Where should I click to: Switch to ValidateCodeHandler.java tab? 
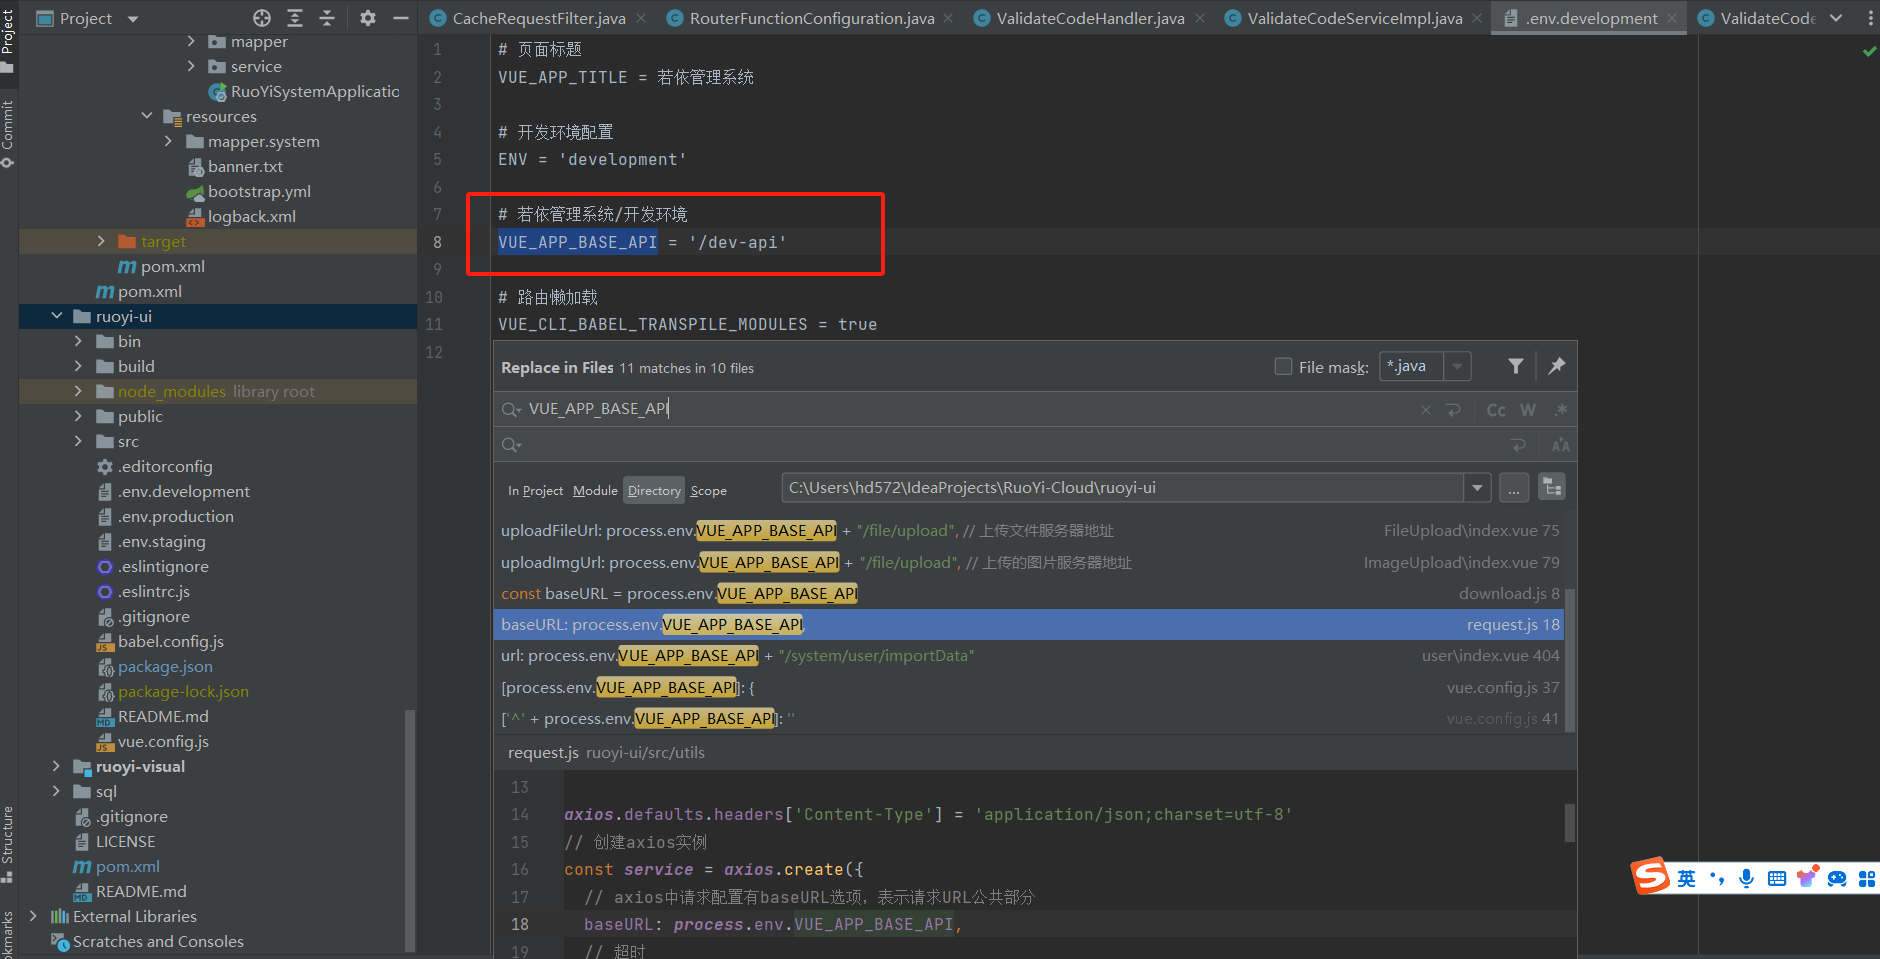coord(1090,18)
